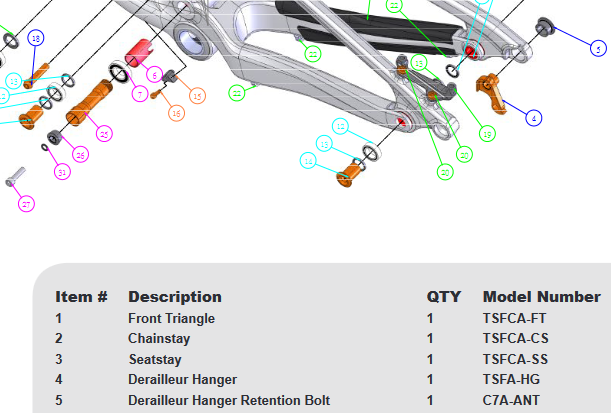Image resolution: width=611 pixels, height=413 pixels.
Task: Click the C7A-ANT model number
Action: coord(510,401)
